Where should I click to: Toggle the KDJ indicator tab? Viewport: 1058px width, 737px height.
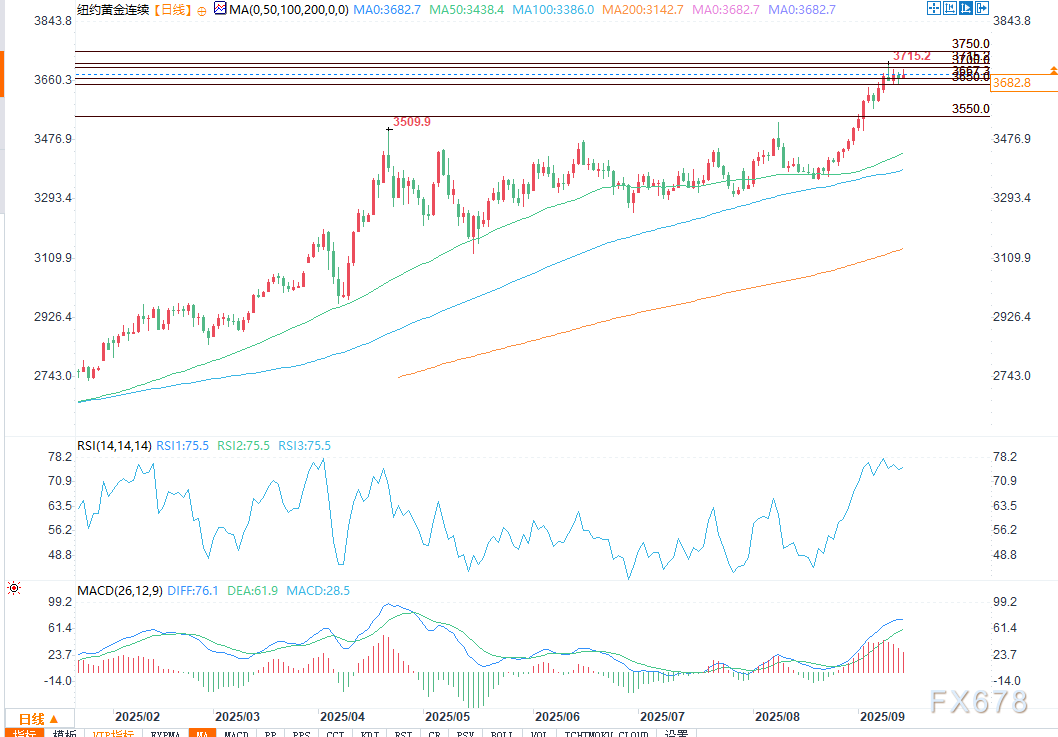coord(369,735)
